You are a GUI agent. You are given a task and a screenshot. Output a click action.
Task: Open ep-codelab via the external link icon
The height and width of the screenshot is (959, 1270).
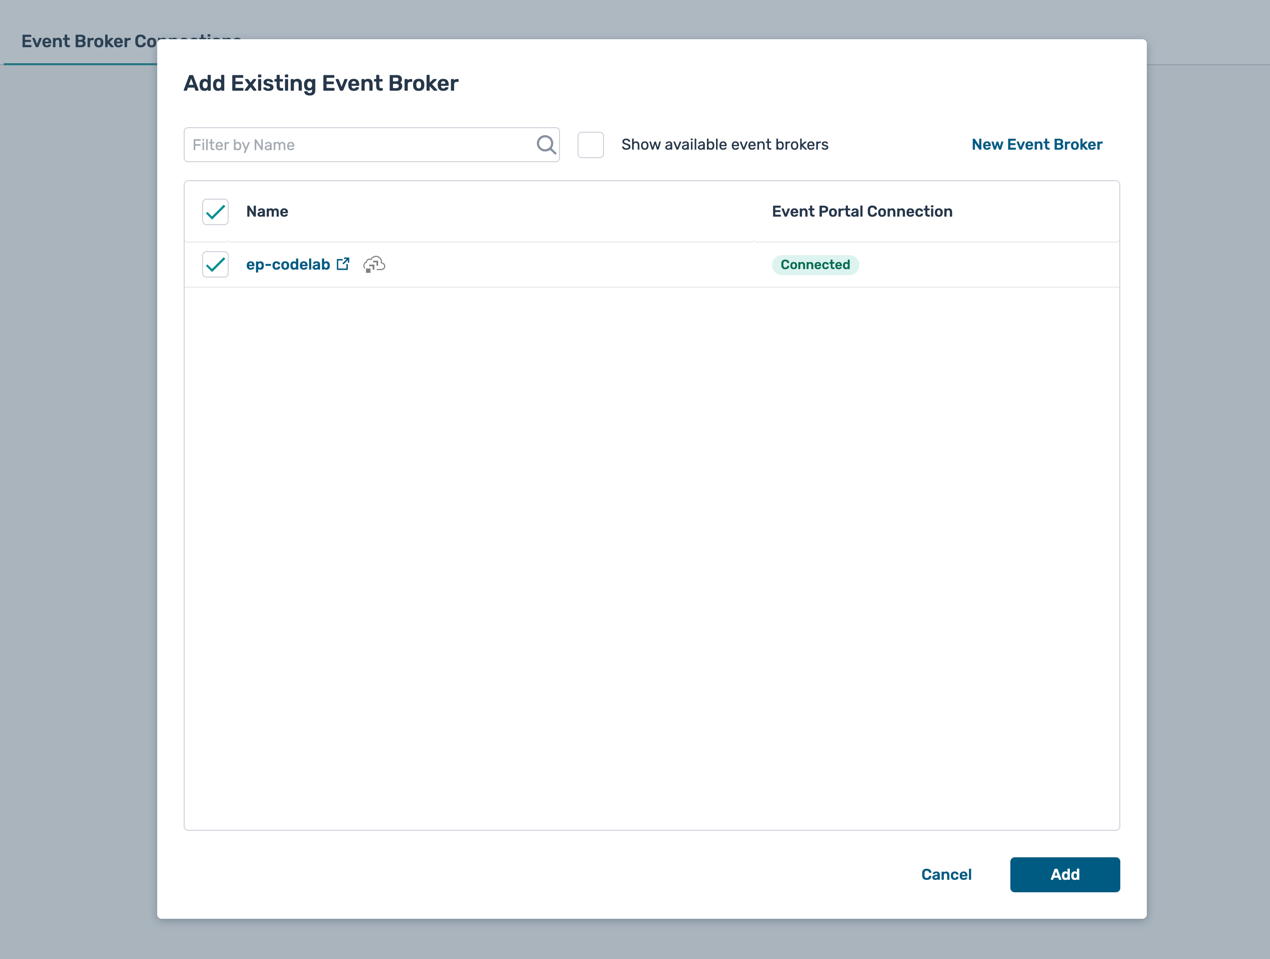[x=343, y=264]
